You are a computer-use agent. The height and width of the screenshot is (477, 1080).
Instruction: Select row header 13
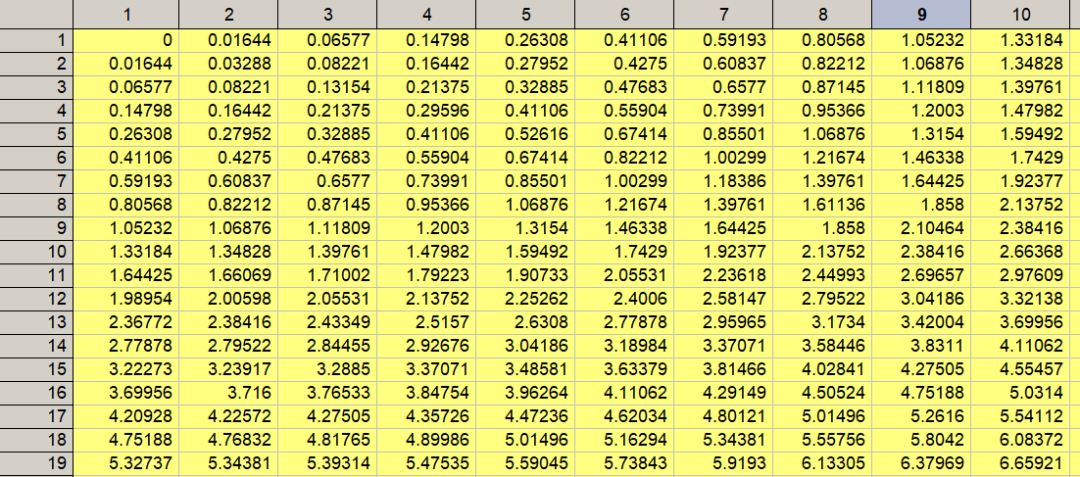click(37, 322)
